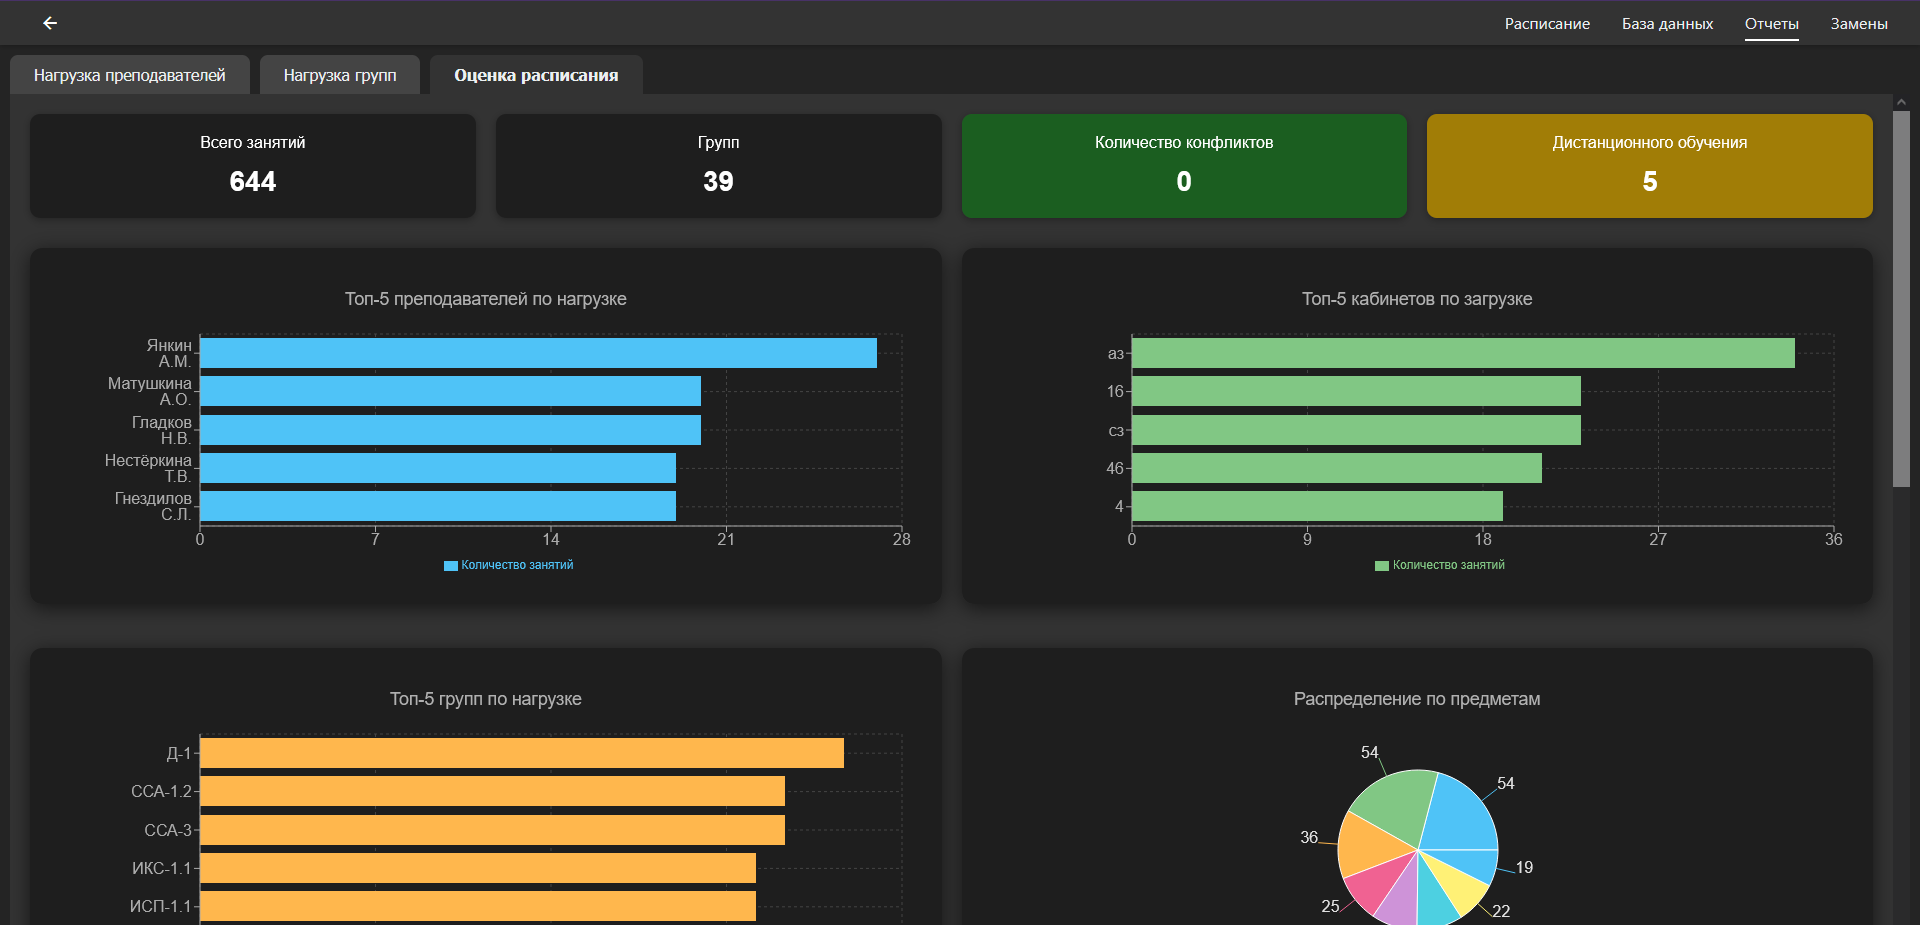Toggle blue Количество занятий legend swatch
Viewport: 1920px width, 925px height.
coord(450,566)
